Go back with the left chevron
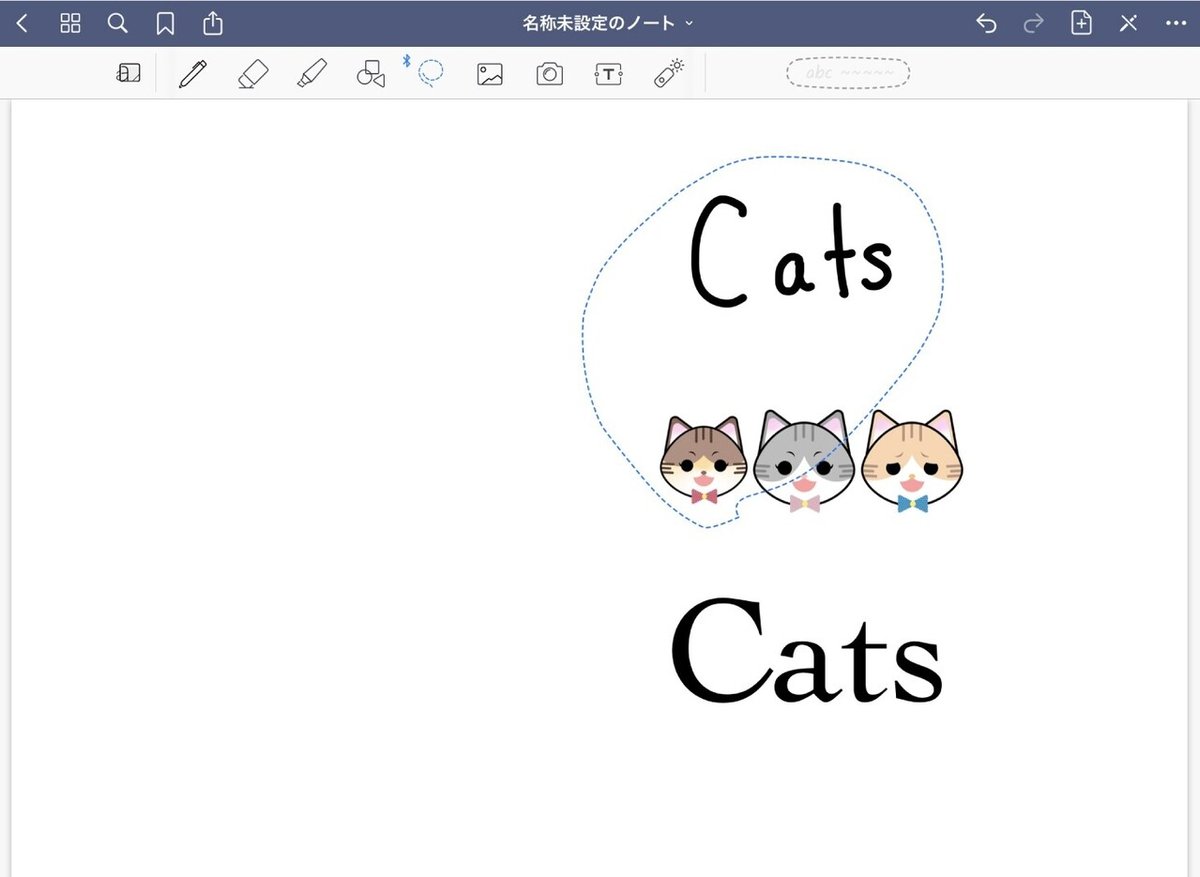Screen dimensions: 1200x877 click(x=23, y=23)
